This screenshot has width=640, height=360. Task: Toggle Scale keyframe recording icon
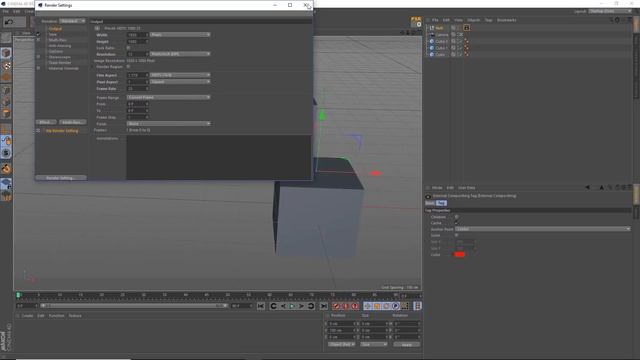pyautogui.click(x=377, y=306)
